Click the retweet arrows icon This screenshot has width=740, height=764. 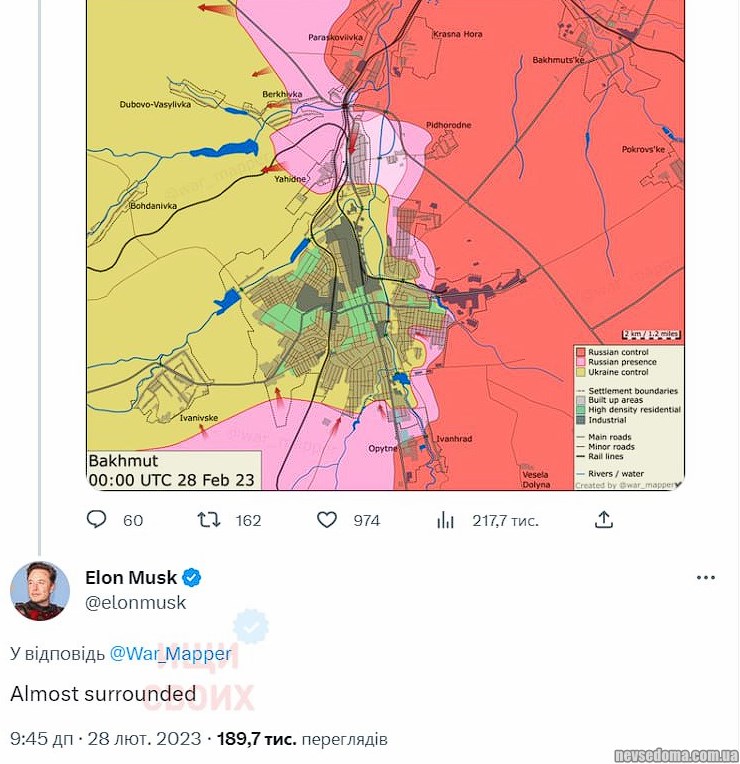coord(209,520)
